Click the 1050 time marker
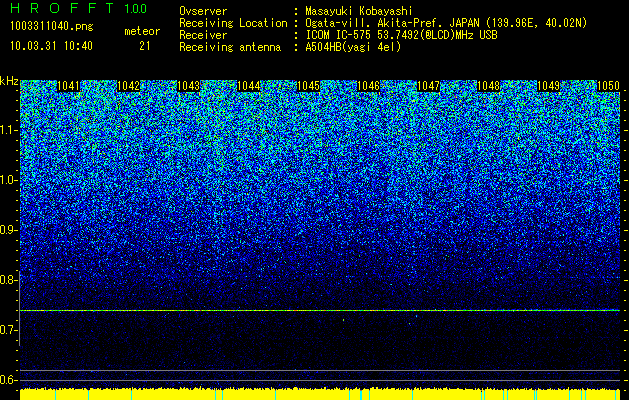 pyautogui.click(x=609, y=86)
